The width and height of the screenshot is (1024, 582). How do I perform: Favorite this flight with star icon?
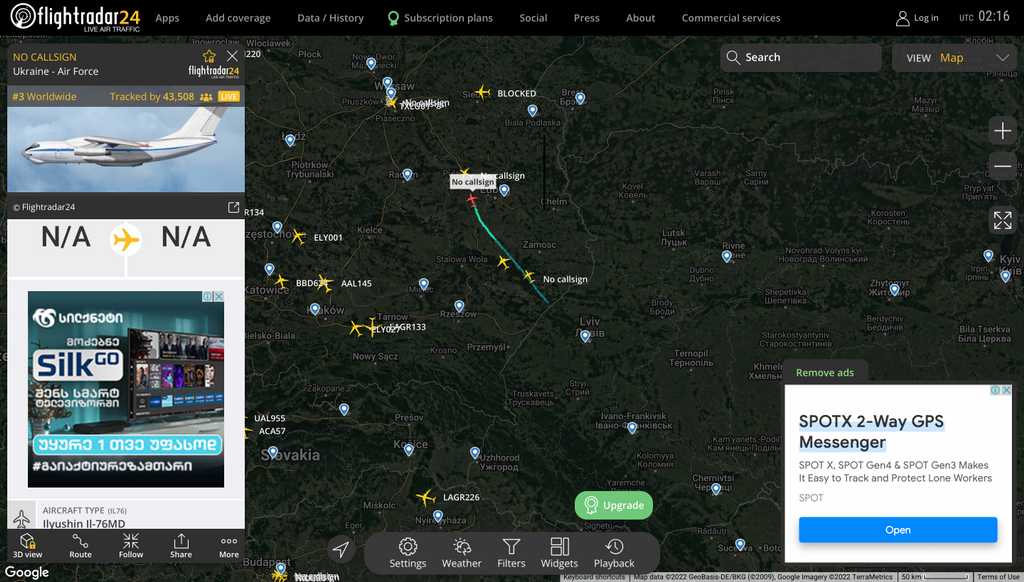[209, 56]
